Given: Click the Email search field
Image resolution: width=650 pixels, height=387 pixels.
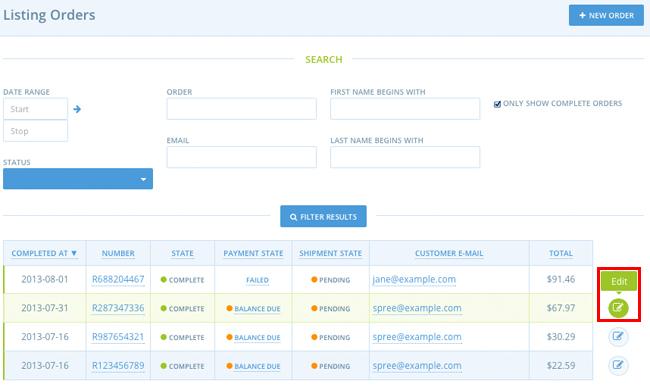Looking at the screenshot, I should click(242, 157).
